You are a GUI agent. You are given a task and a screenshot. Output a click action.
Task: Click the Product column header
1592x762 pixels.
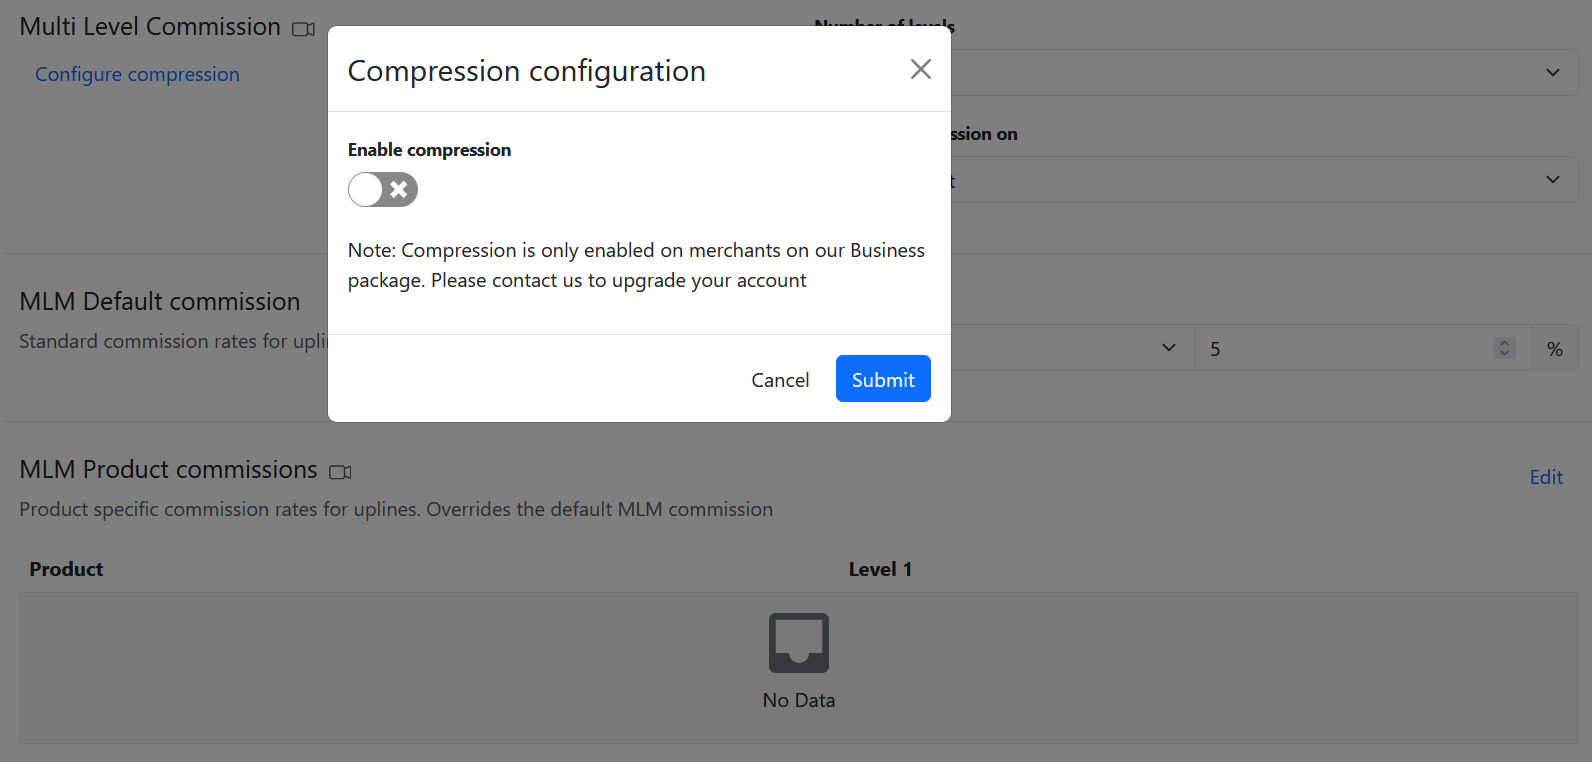point(66,569)
